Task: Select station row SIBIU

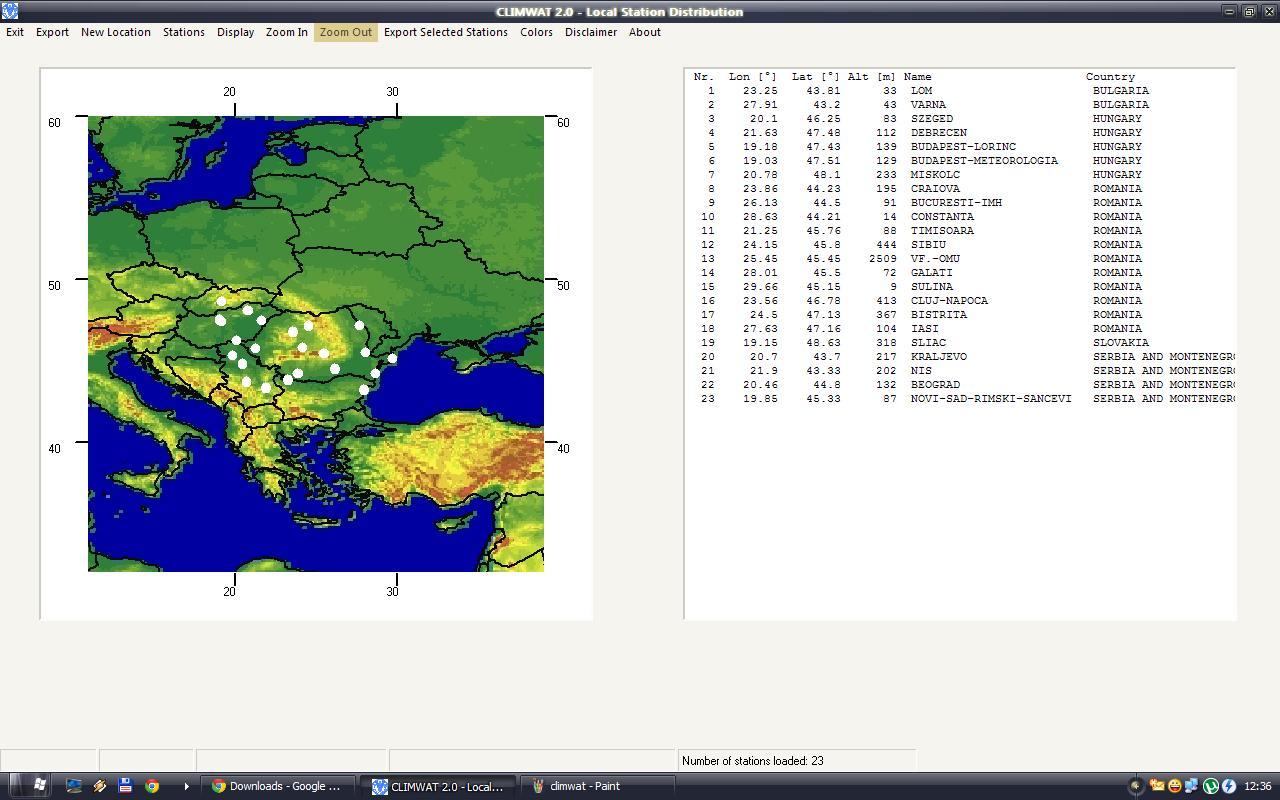Action: 960,244
